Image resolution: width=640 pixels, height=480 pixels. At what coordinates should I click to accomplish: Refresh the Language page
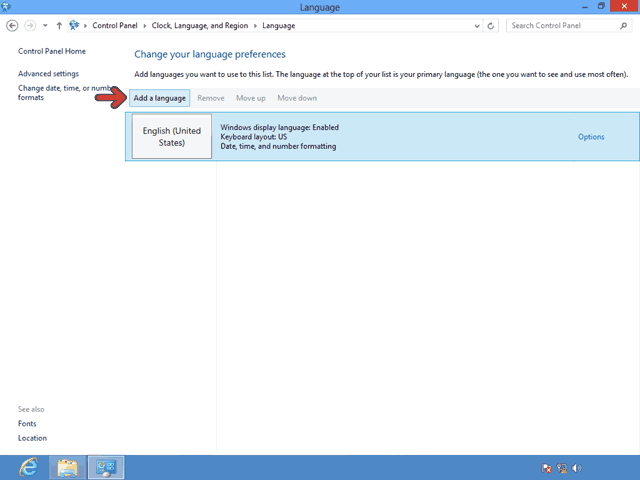coord(491,26)
